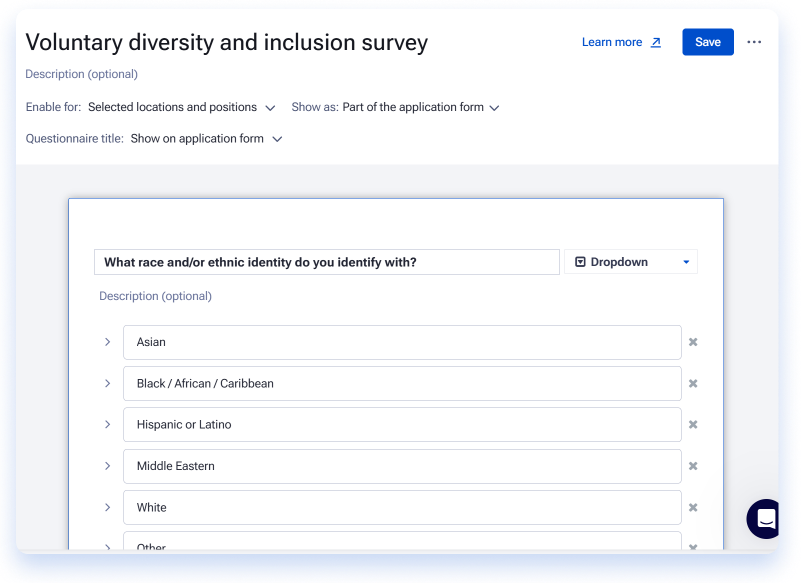
Task: Expand the Middle Eastern chevron
Action: click(x=107, y=466)
